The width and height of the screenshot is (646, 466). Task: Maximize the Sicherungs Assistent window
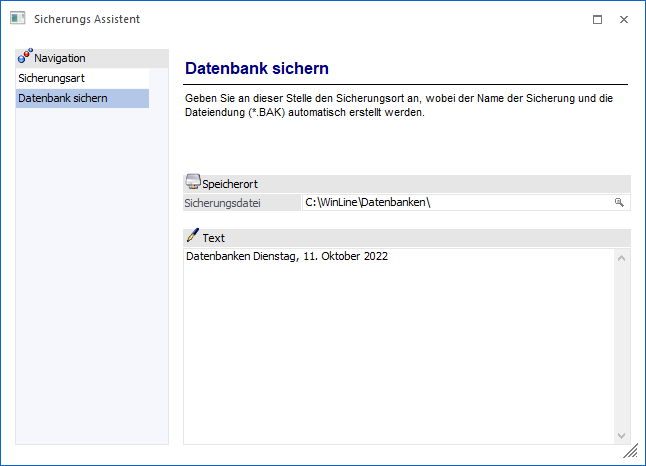coord(597,19)
